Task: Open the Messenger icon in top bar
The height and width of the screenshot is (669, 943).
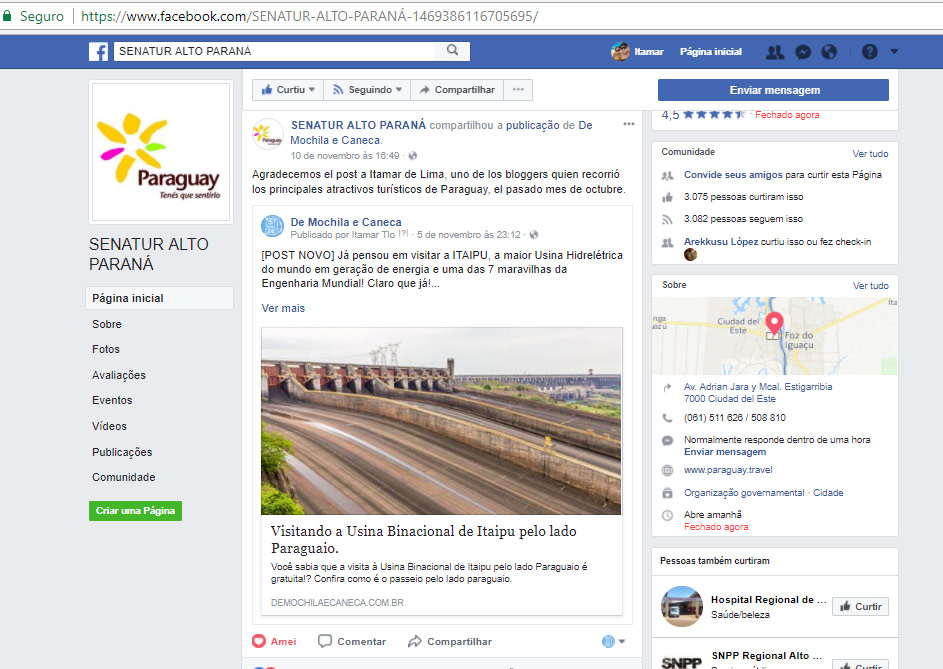Action: pyautogui.click(x=802, y=52)
